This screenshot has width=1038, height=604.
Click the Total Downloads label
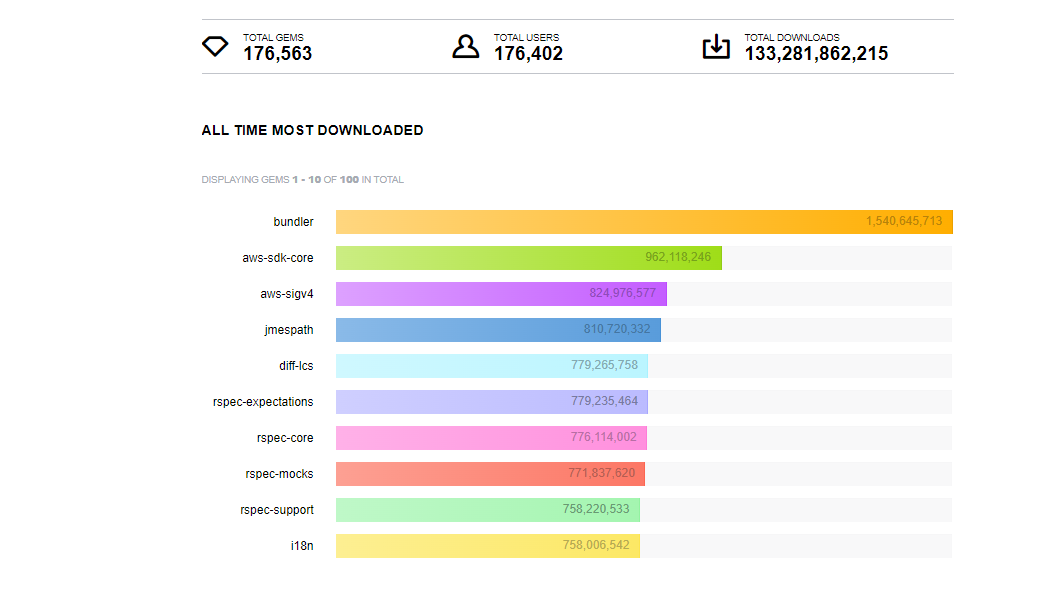(x=792, y=38)
